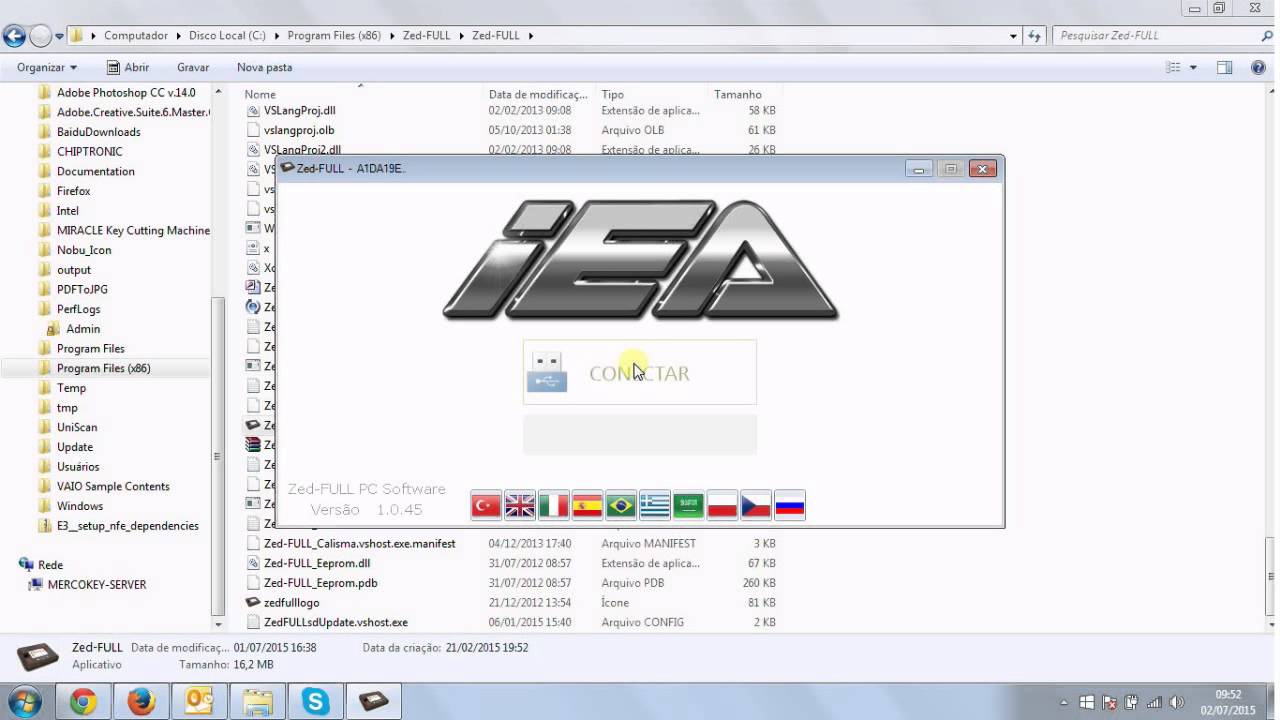Select the vslangproj.olb file
This screenshot has height=720, width=1280.
299,130
